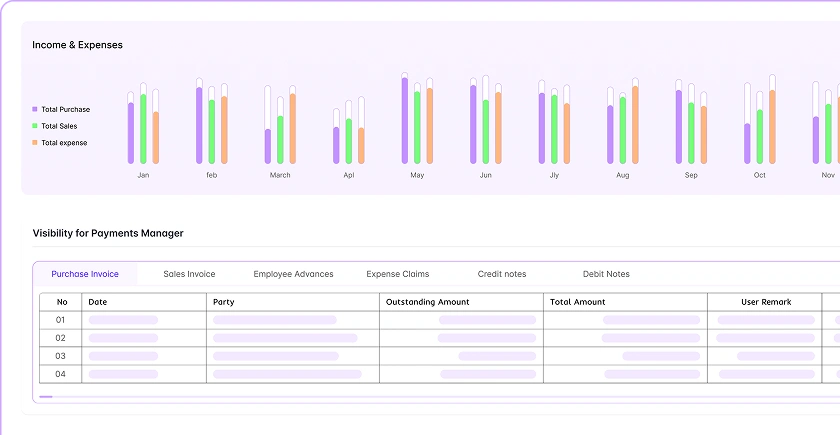Viewport: 840px width, 435px height.
Task: Click the Jun month label
Action: pyautogui.click(x=485, y=175)
